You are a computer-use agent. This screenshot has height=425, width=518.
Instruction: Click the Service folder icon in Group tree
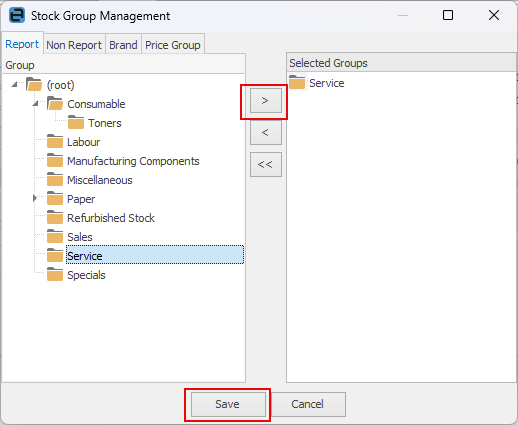click(x=55, y=256)
